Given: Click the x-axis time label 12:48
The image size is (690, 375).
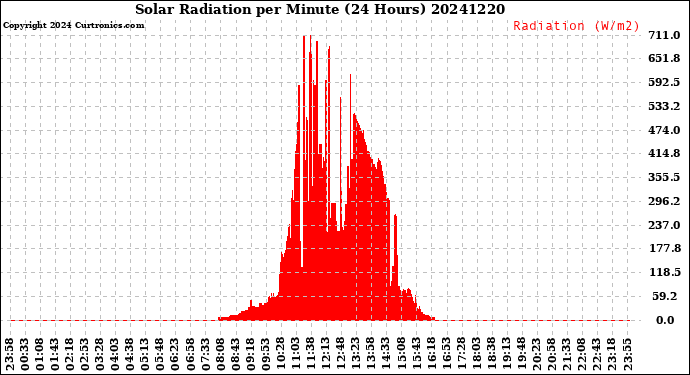Looking at the screenshot, I should pyautogui.click(x=341, y=355).
